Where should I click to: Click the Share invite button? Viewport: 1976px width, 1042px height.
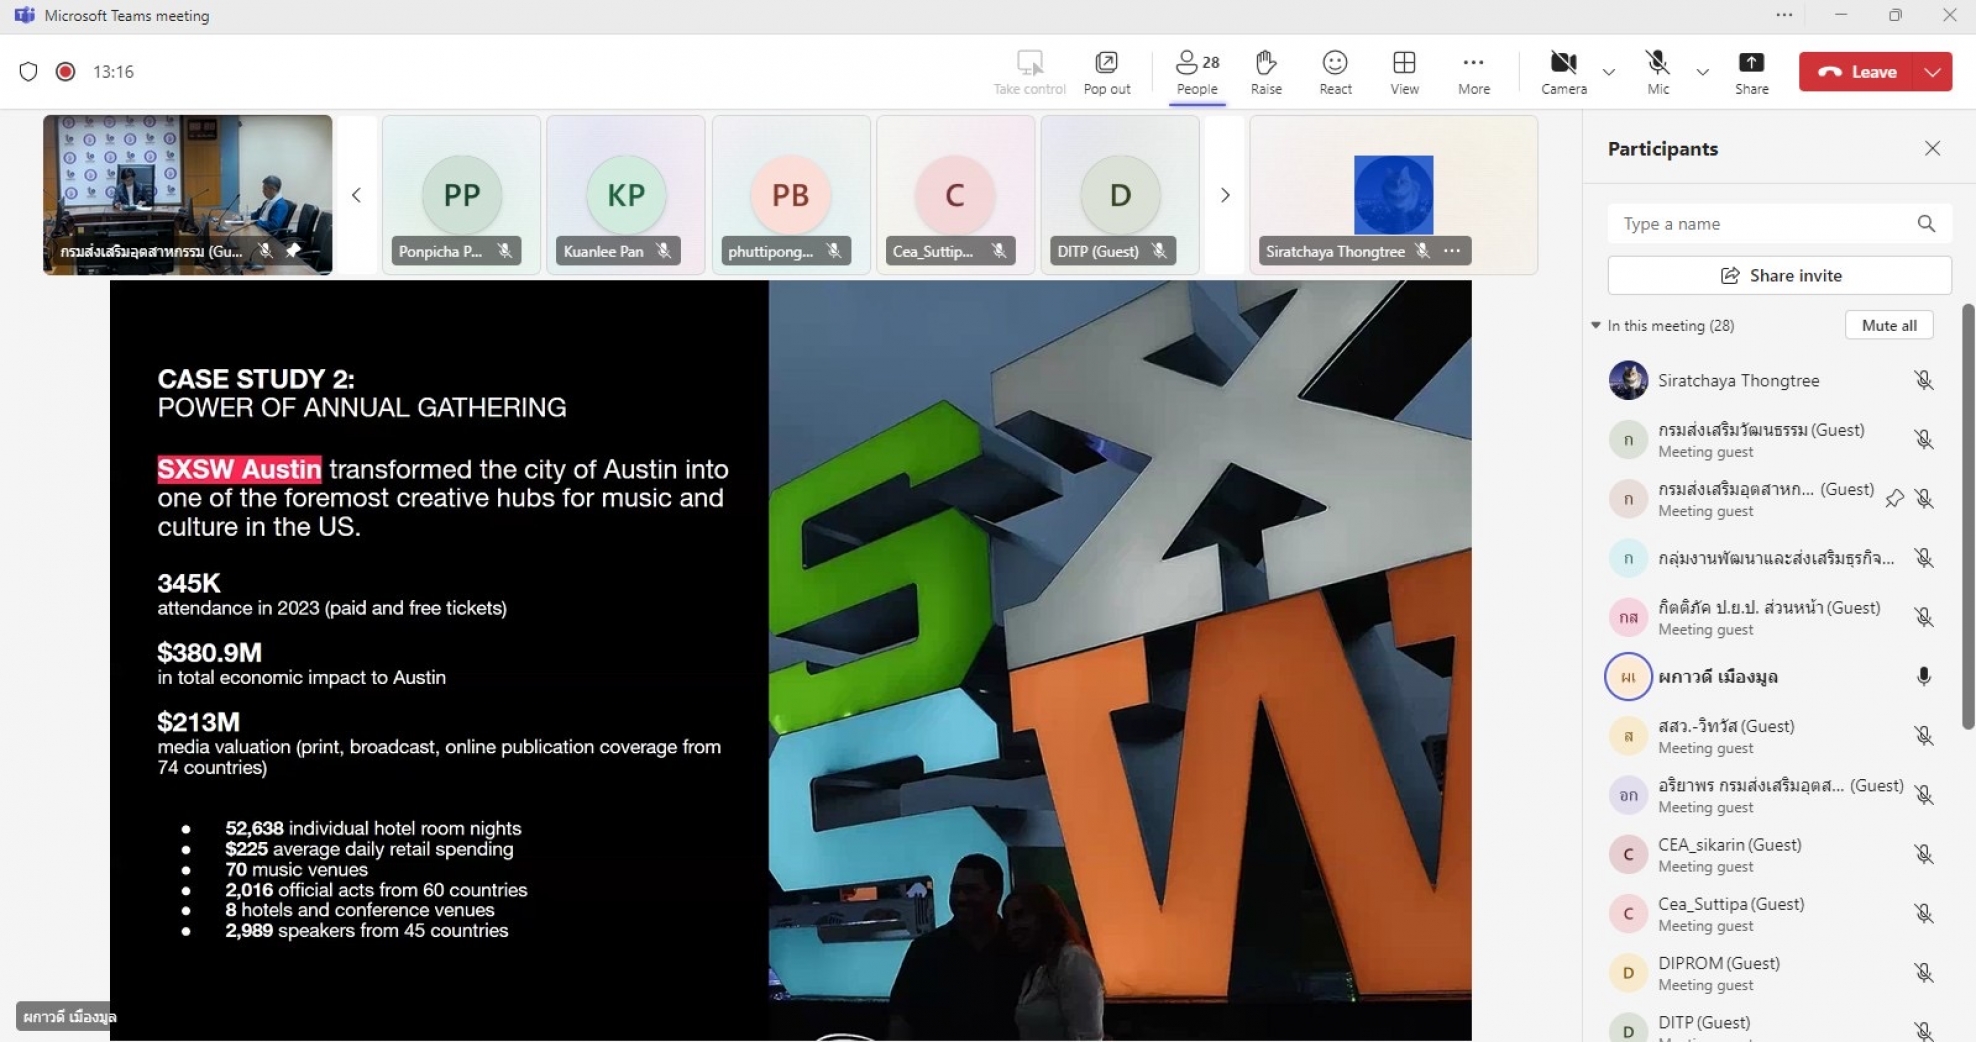tap(1779, 275)
